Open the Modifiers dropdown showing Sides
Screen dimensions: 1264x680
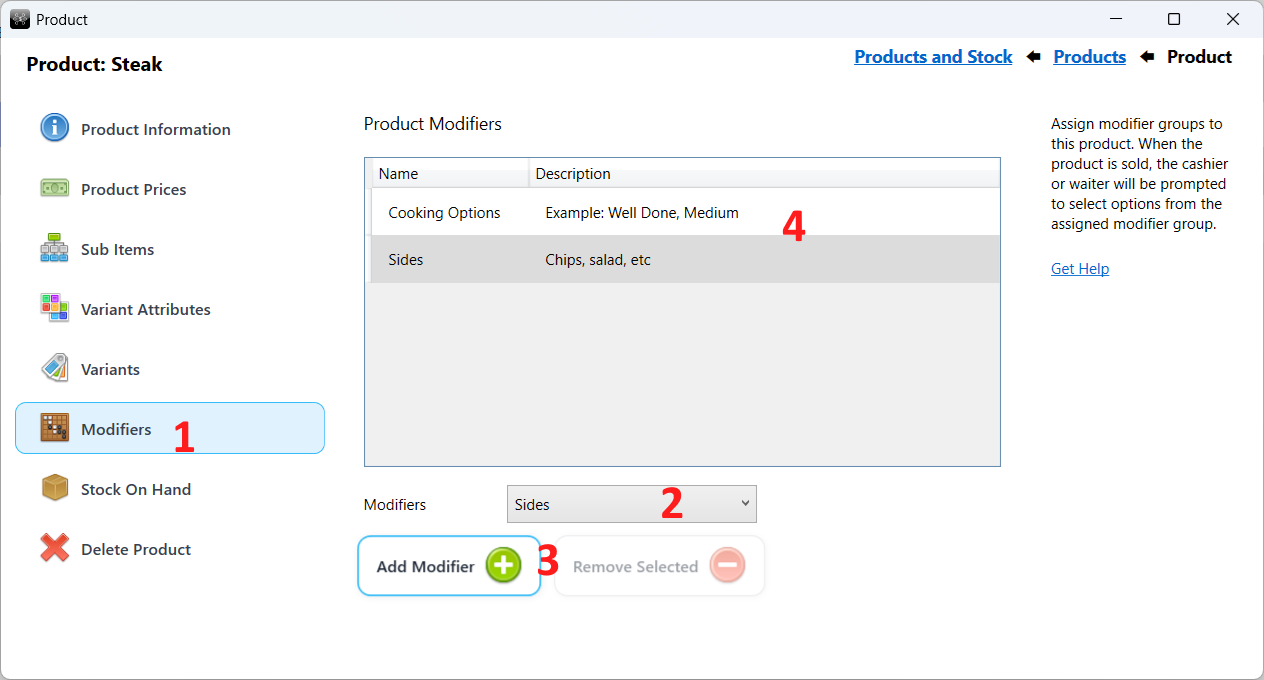[x=632, y=504]
